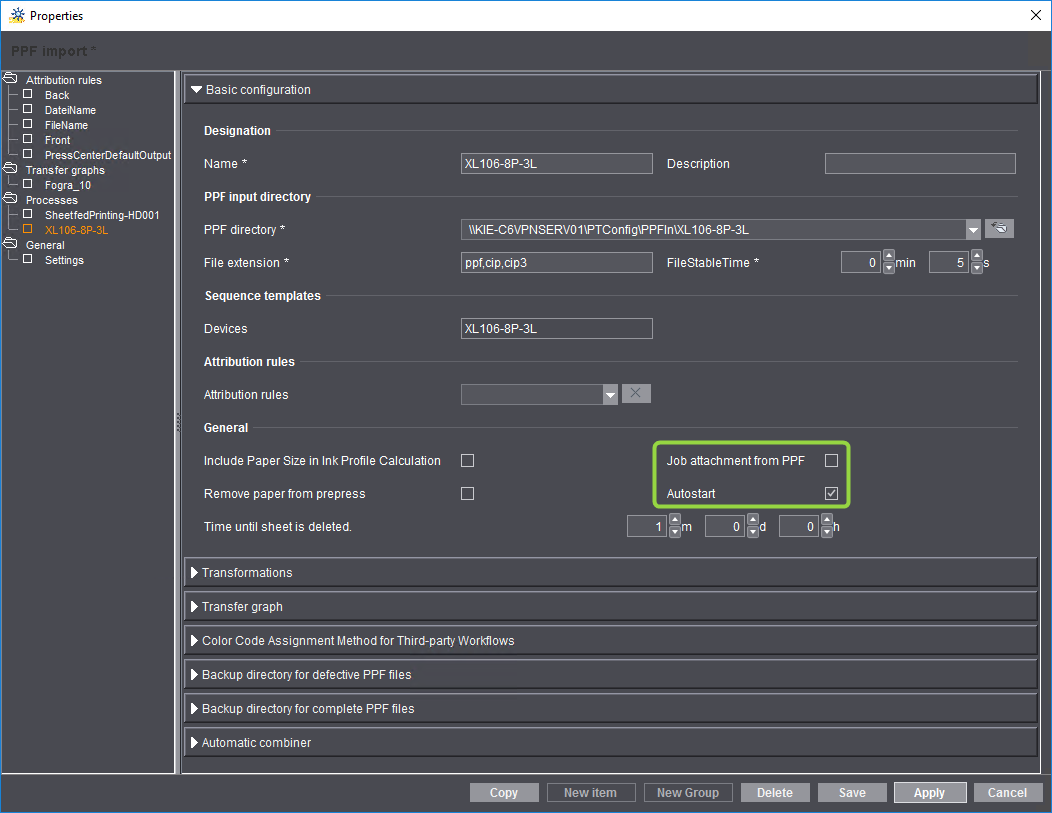Open the browse icon beside PPF directory field
This screenshot has height=813, width=1052.
998,228
